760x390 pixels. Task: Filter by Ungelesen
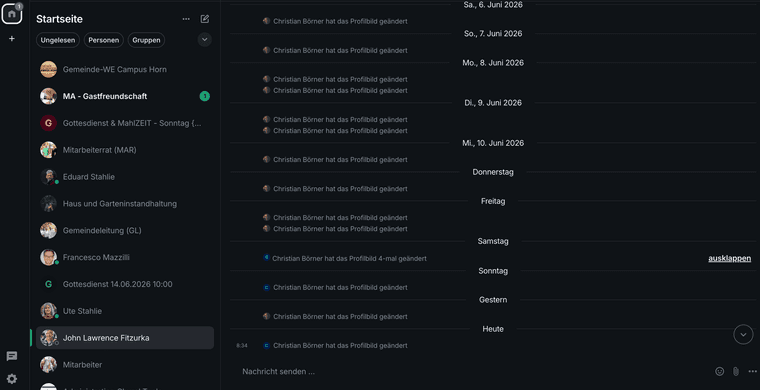coord(58,40)
